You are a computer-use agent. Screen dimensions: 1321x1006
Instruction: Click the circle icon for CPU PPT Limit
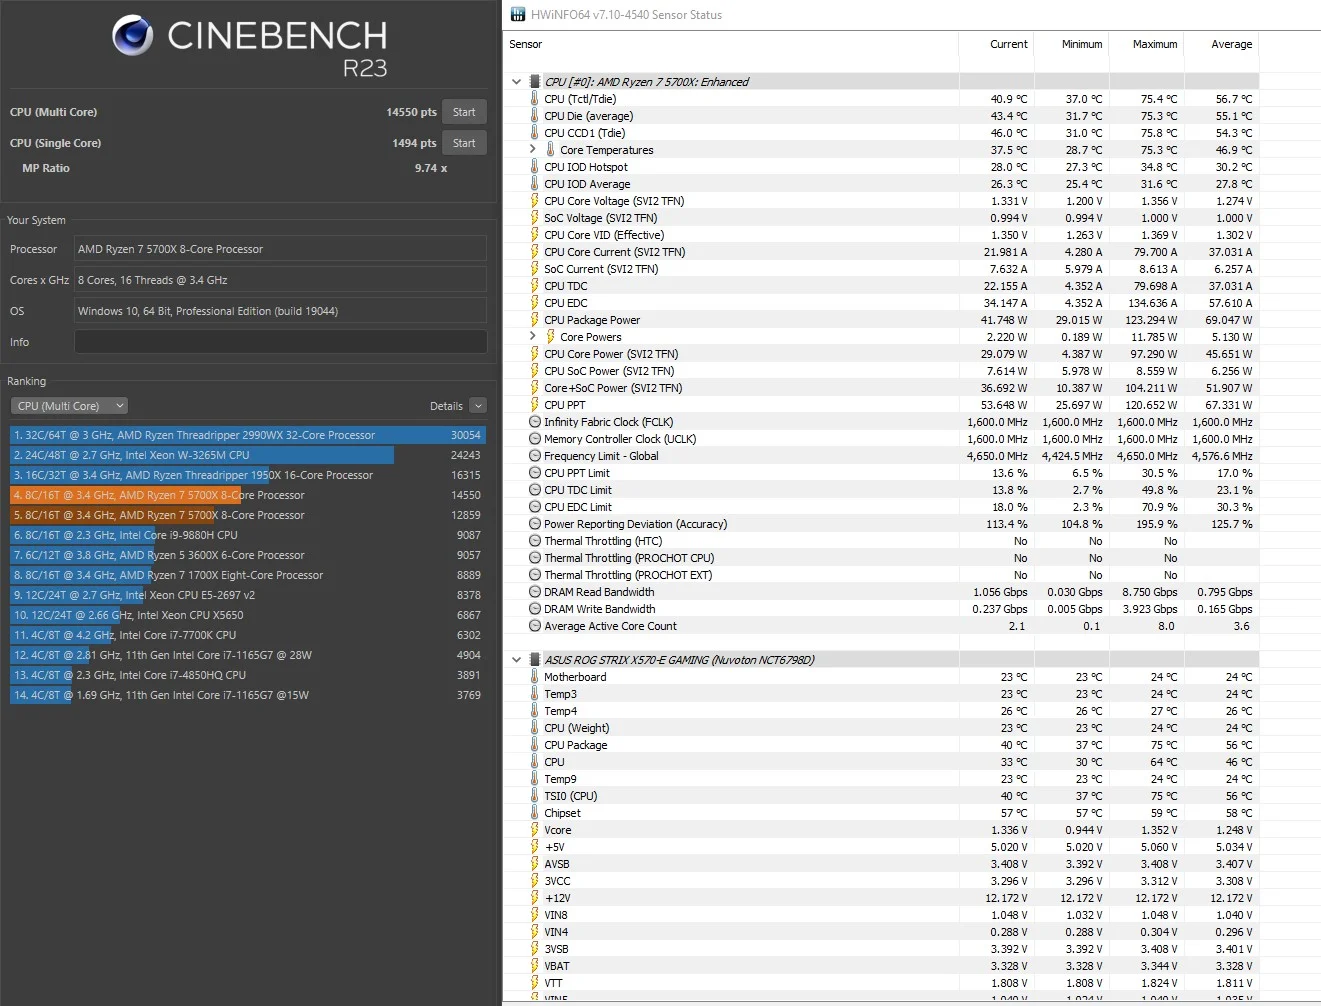tap(535, 473)
